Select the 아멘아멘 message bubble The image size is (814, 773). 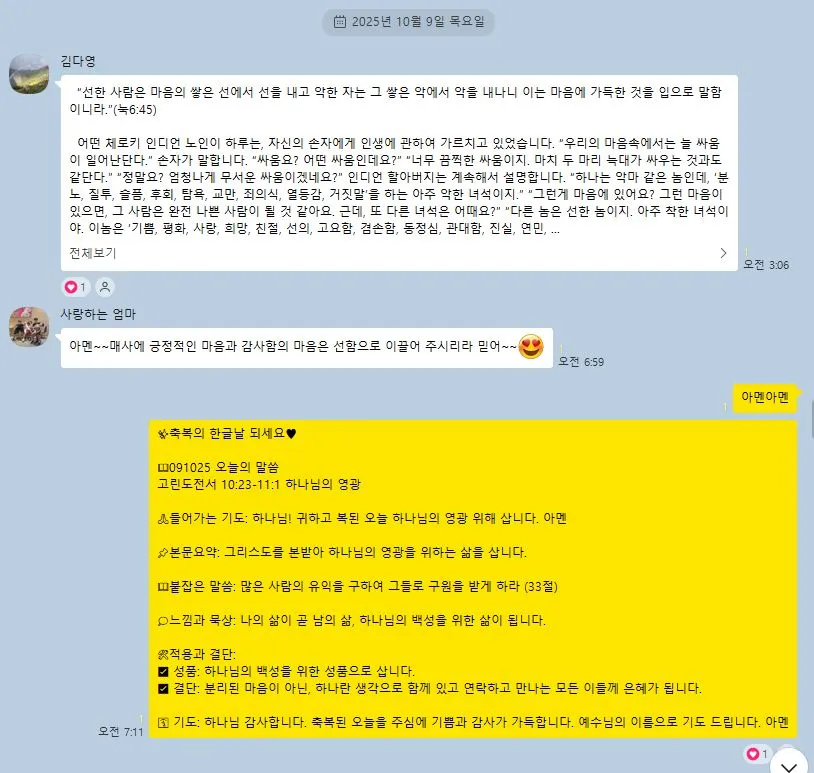tap(765, 398)
